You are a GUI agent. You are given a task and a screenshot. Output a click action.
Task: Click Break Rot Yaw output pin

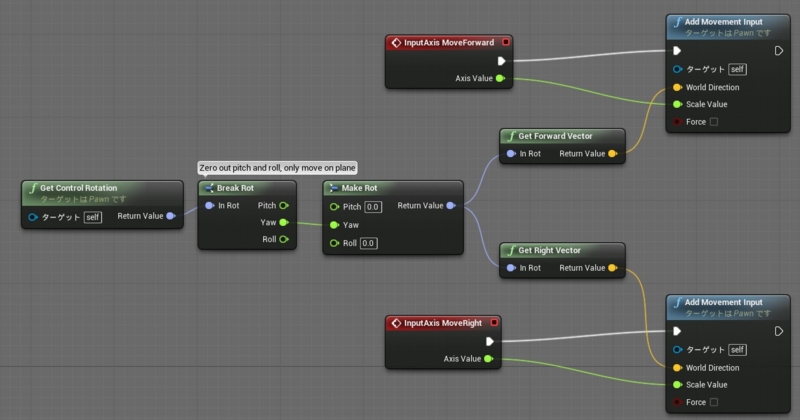tap(284, 223)
